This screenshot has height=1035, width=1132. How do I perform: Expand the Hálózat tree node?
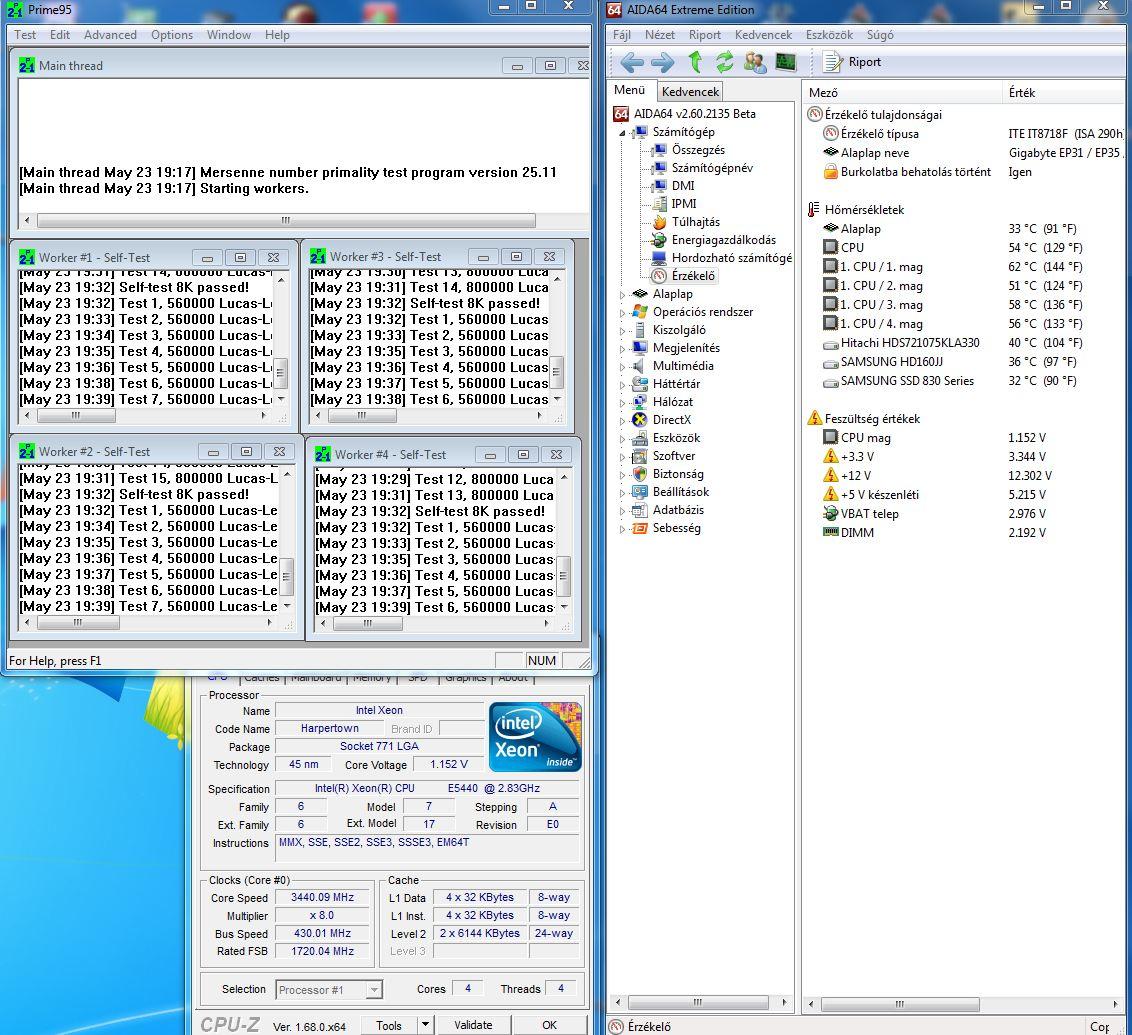(622, 403)
